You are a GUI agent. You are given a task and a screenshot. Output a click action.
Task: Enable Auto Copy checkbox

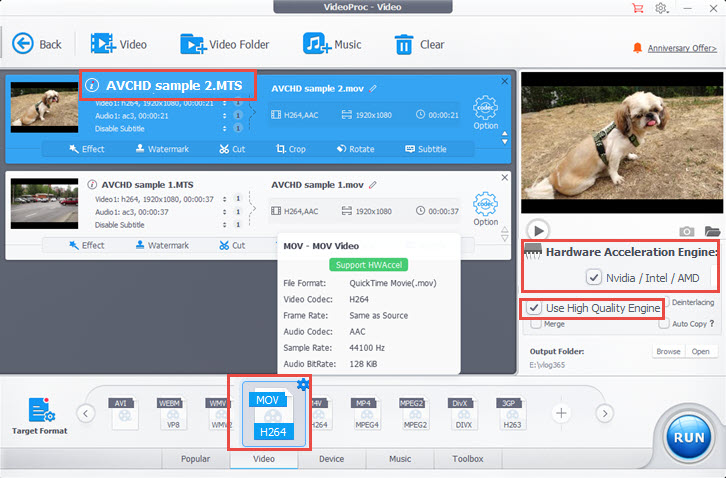point(663,324)
